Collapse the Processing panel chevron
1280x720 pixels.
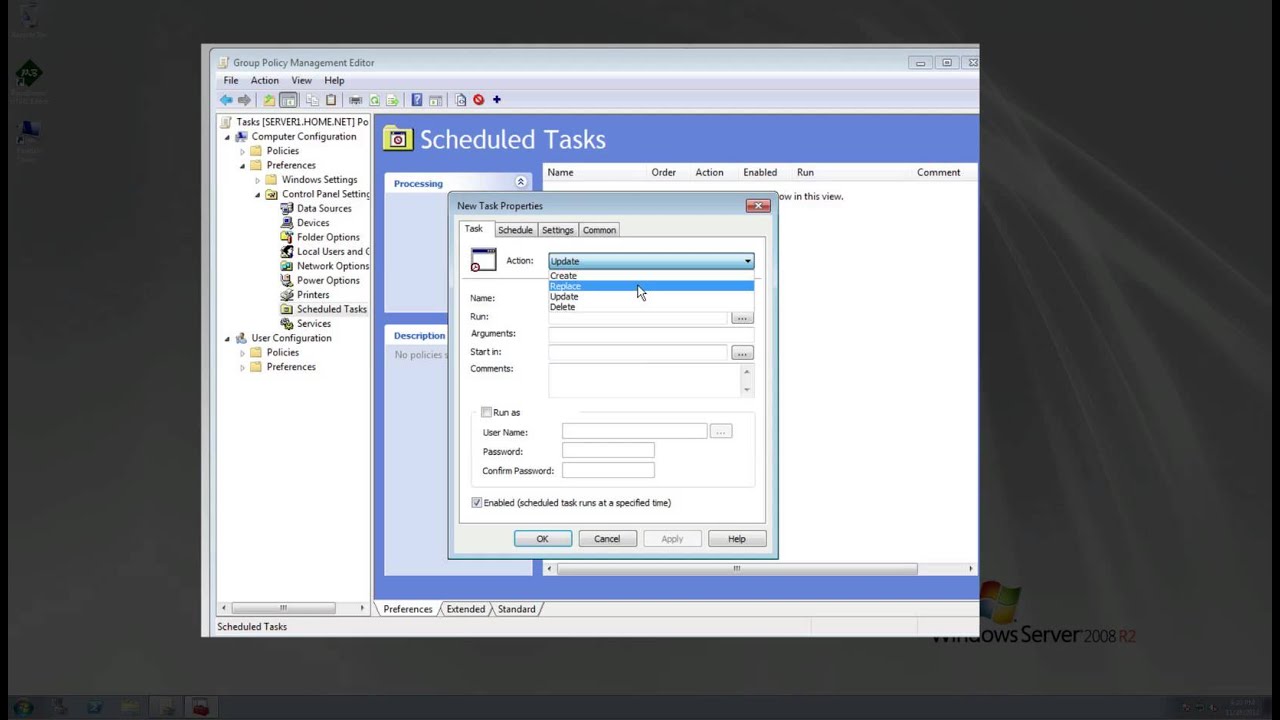tap(521, 182)
